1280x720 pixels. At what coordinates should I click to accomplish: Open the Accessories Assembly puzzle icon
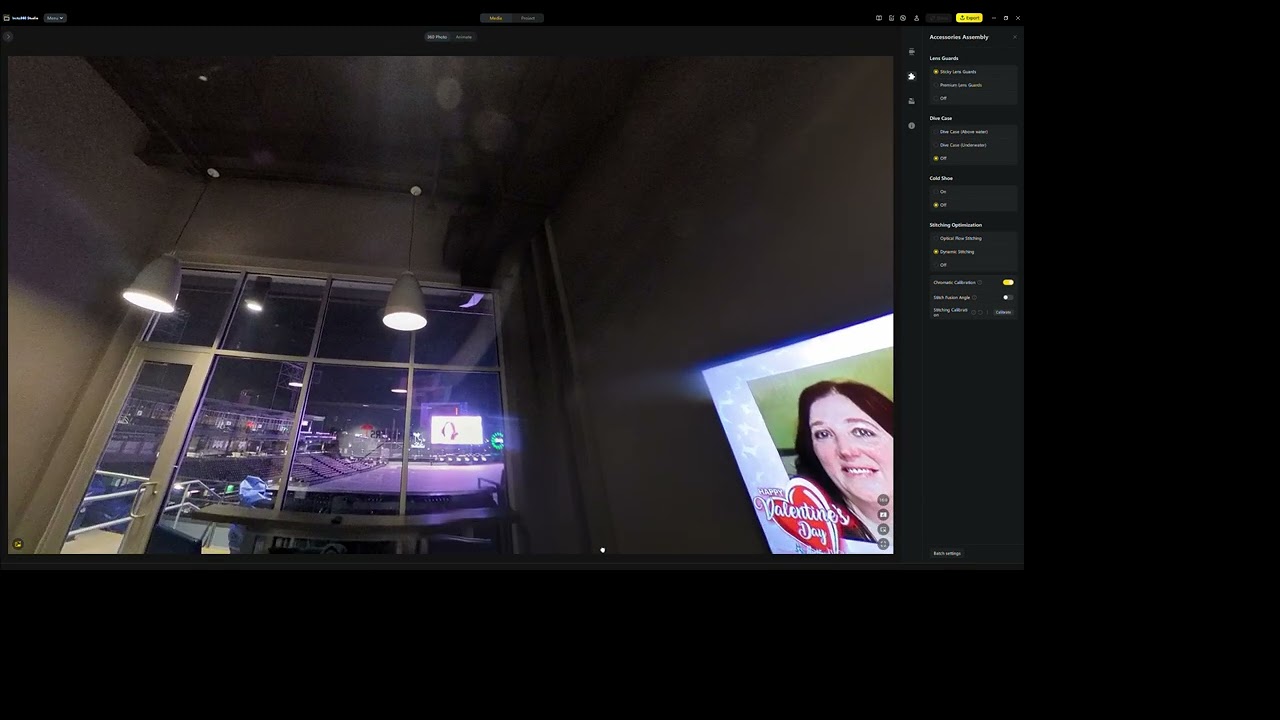pos(911,76)
